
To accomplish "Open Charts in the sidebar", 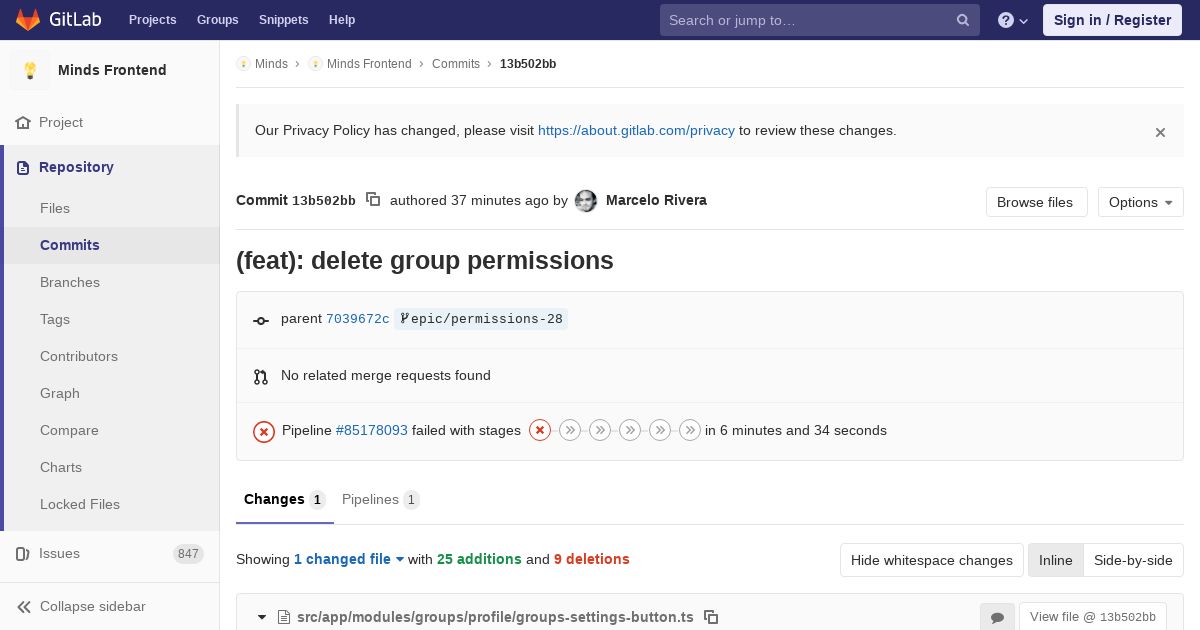I will (61, 467).
